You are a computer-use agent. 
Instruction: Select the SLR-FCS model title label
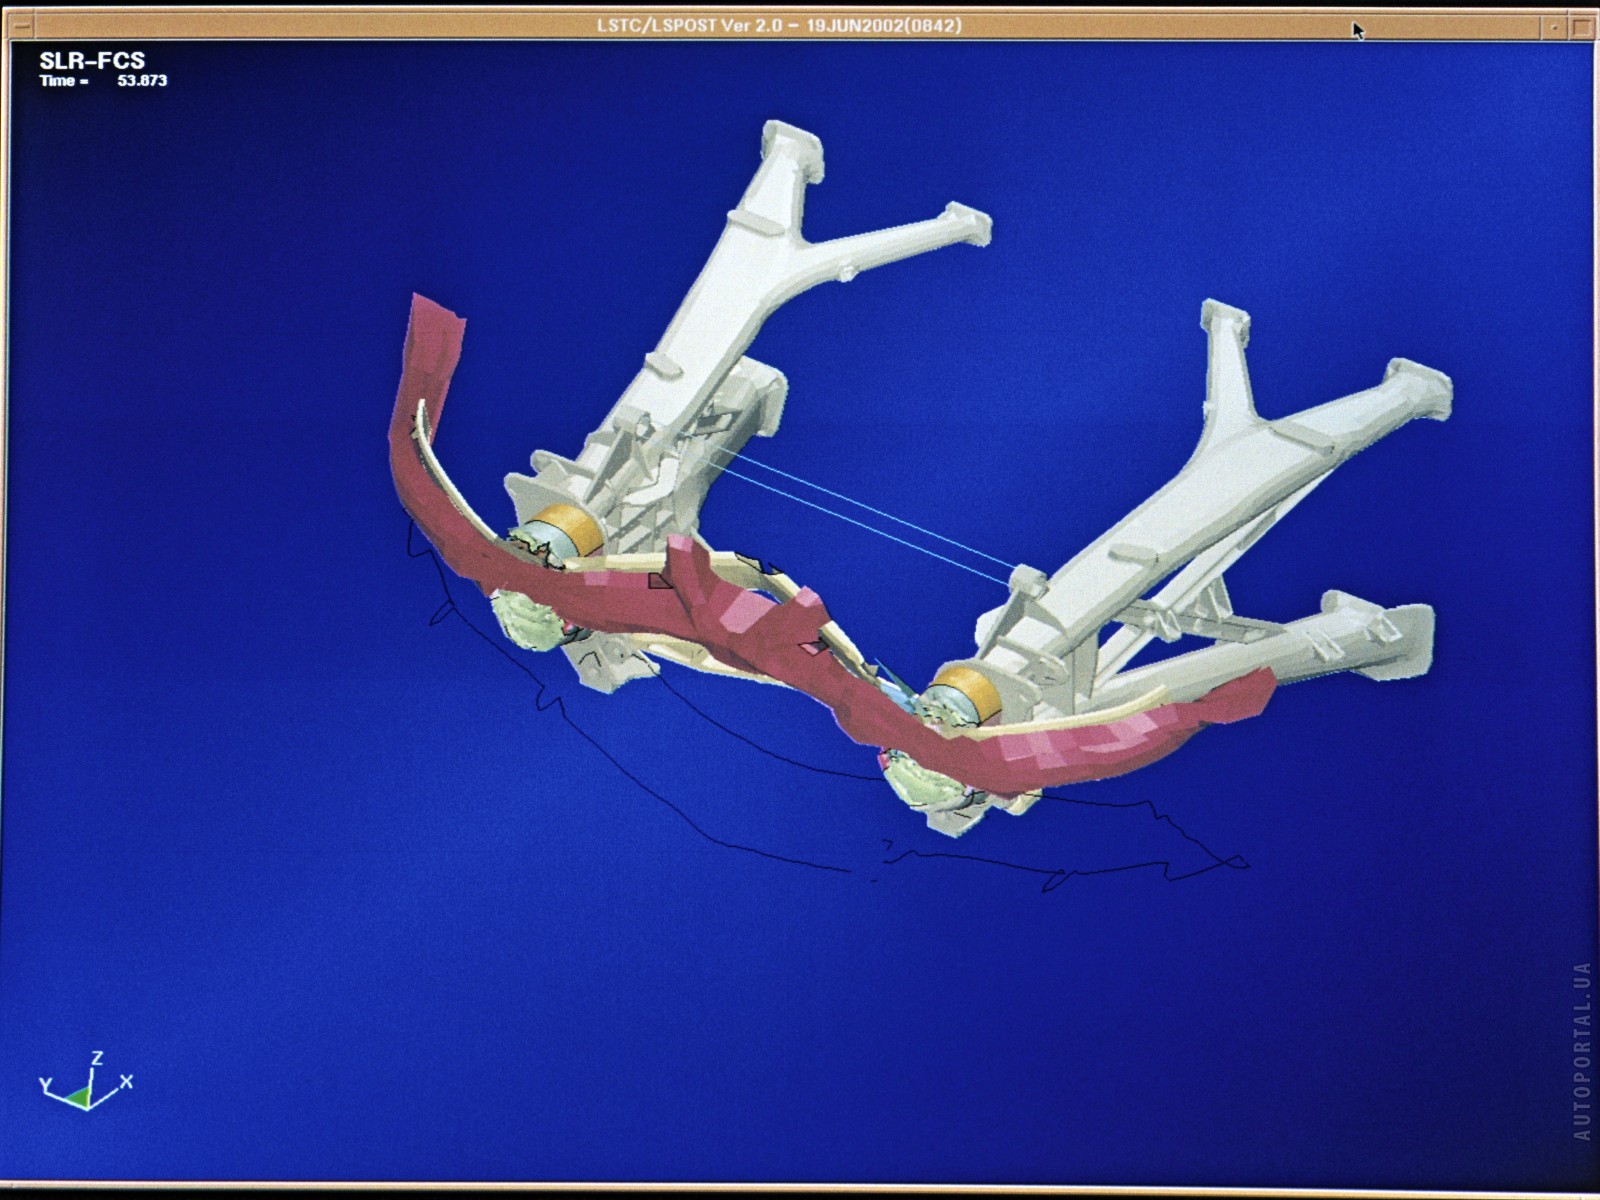point(92,61)
